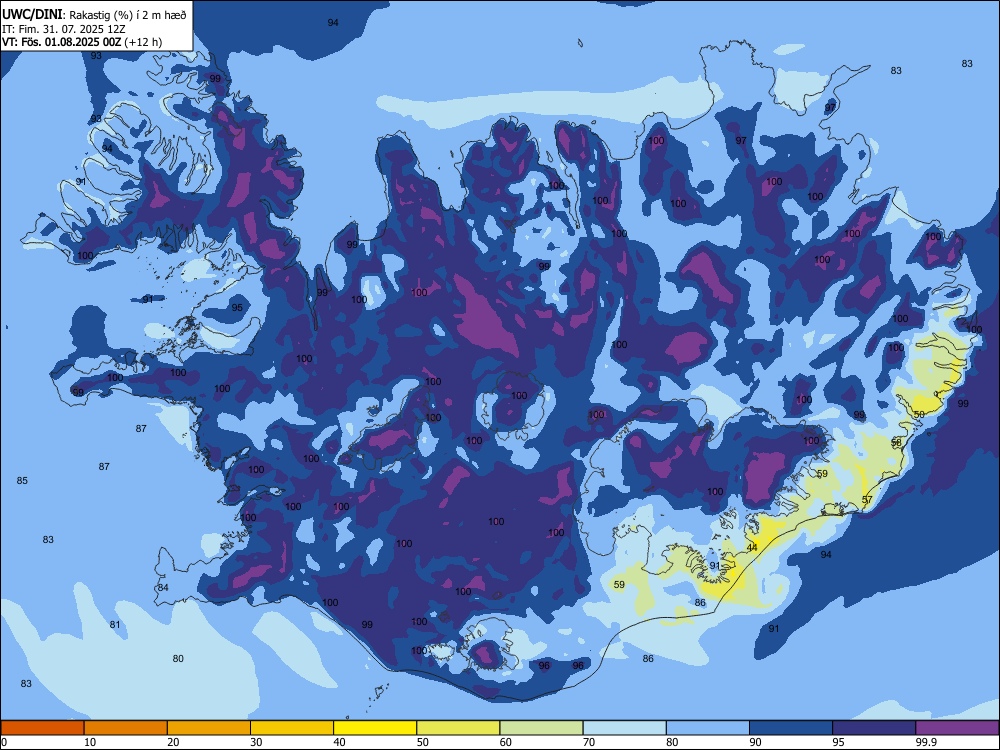Click the '30' legend scale label

pyautogui.click(x=256, y=742)
